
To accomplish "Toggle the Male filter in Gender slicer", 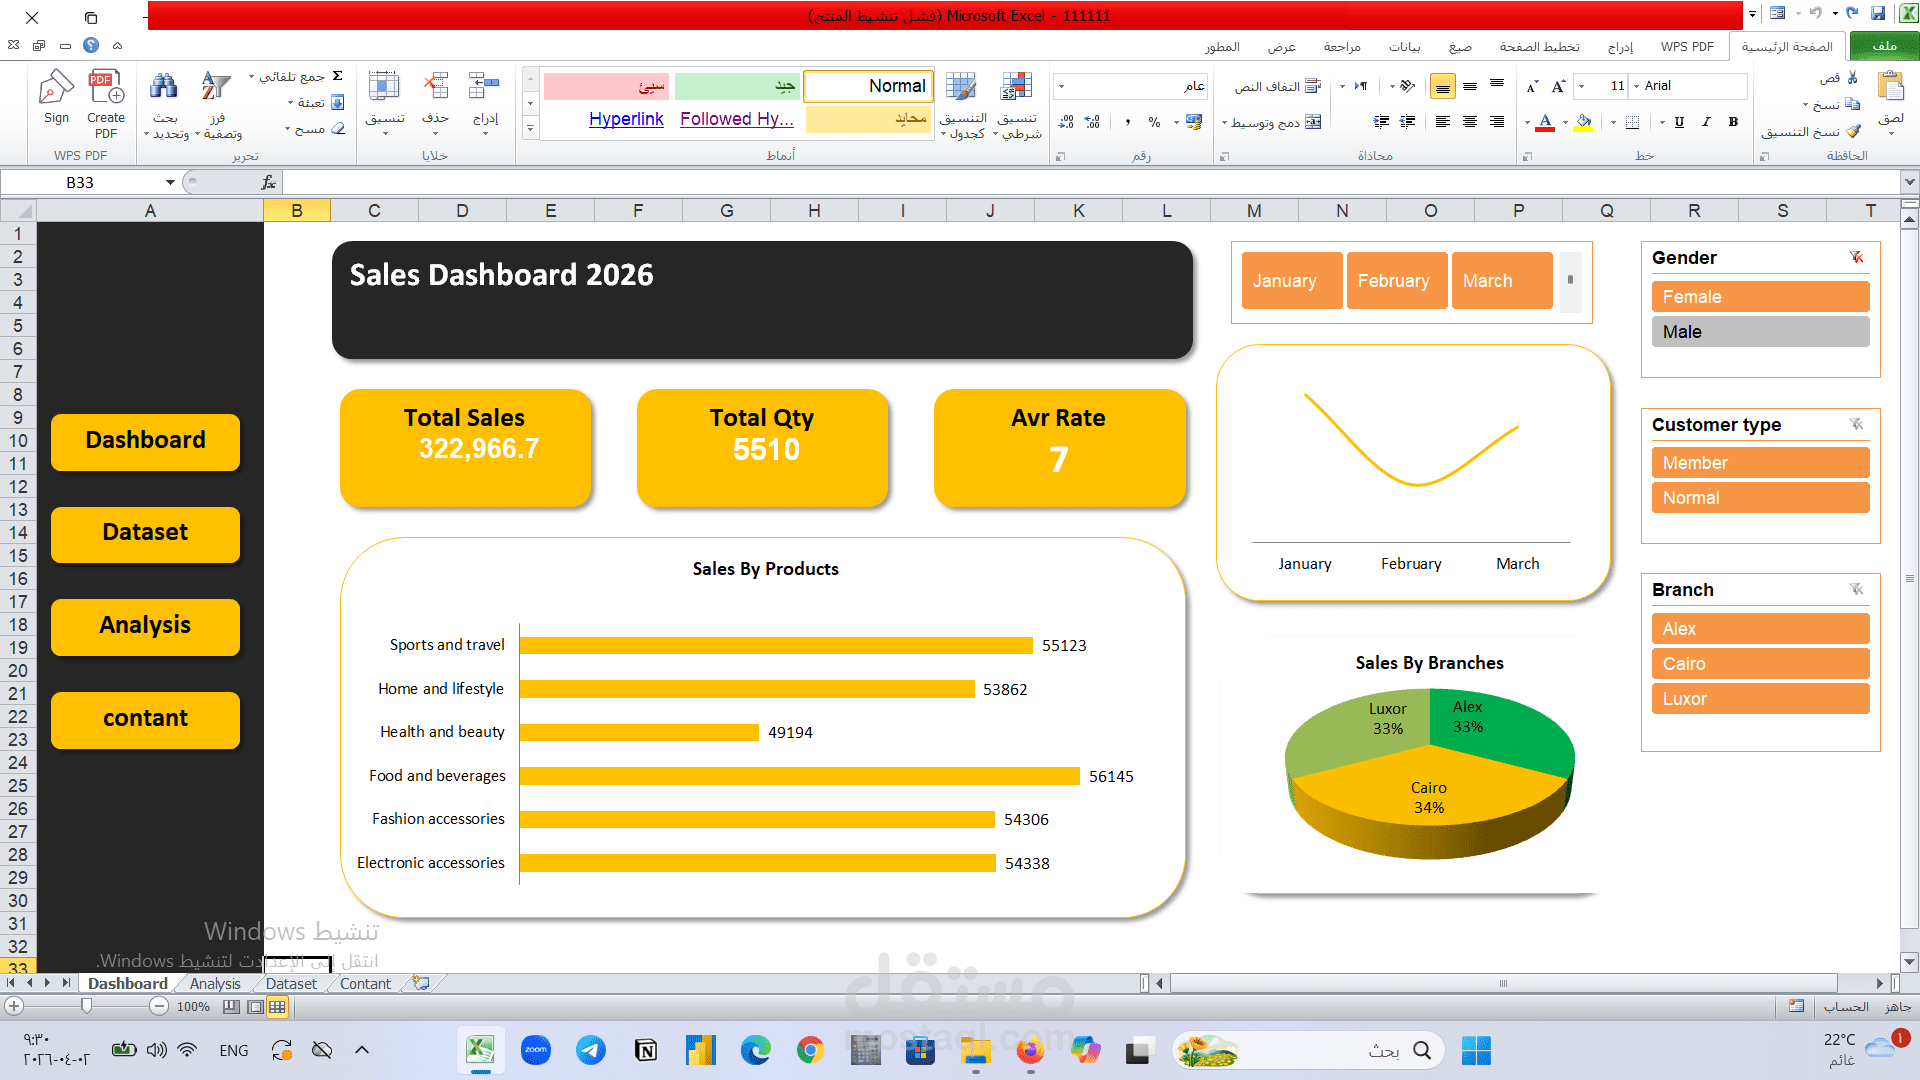I will 1760,332.
